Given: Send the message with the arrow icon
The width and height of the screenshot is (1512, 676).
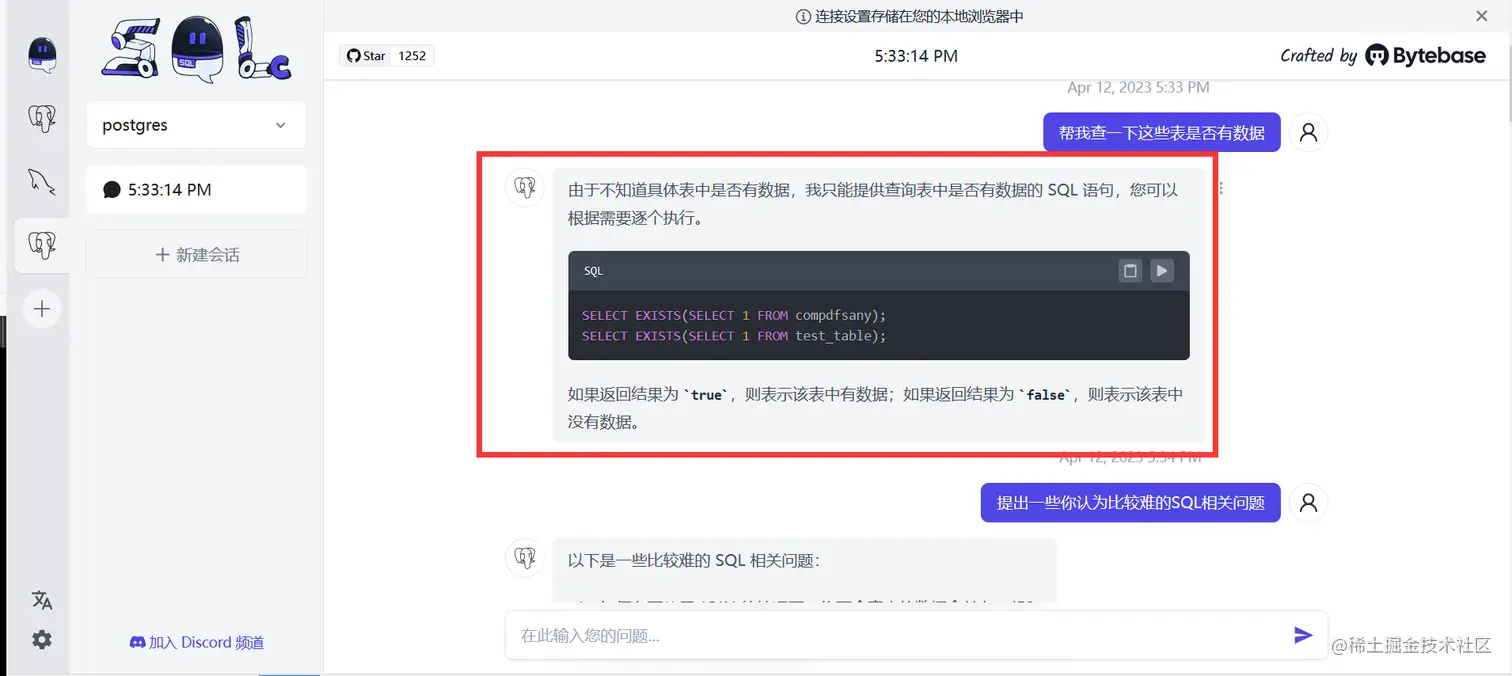Looking at the screenshot, I should tap(1303, 634).
